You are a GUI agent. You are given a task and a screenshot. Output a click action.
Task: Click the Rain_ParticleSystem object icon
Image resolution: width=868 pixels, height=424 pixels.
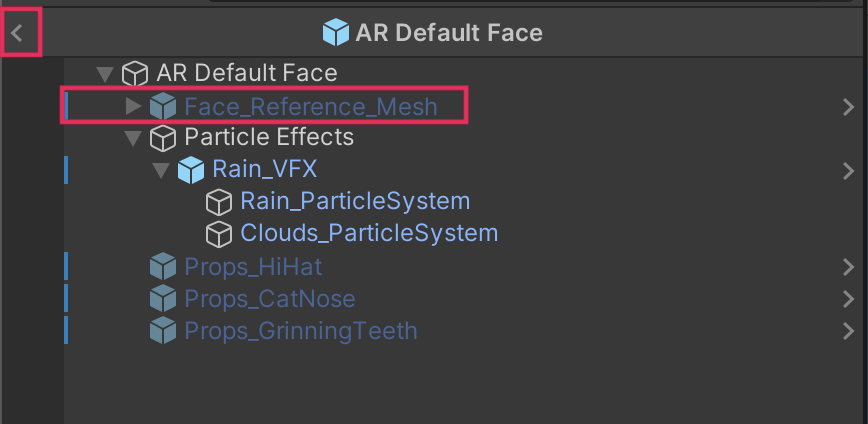click(x=218, y=201)
